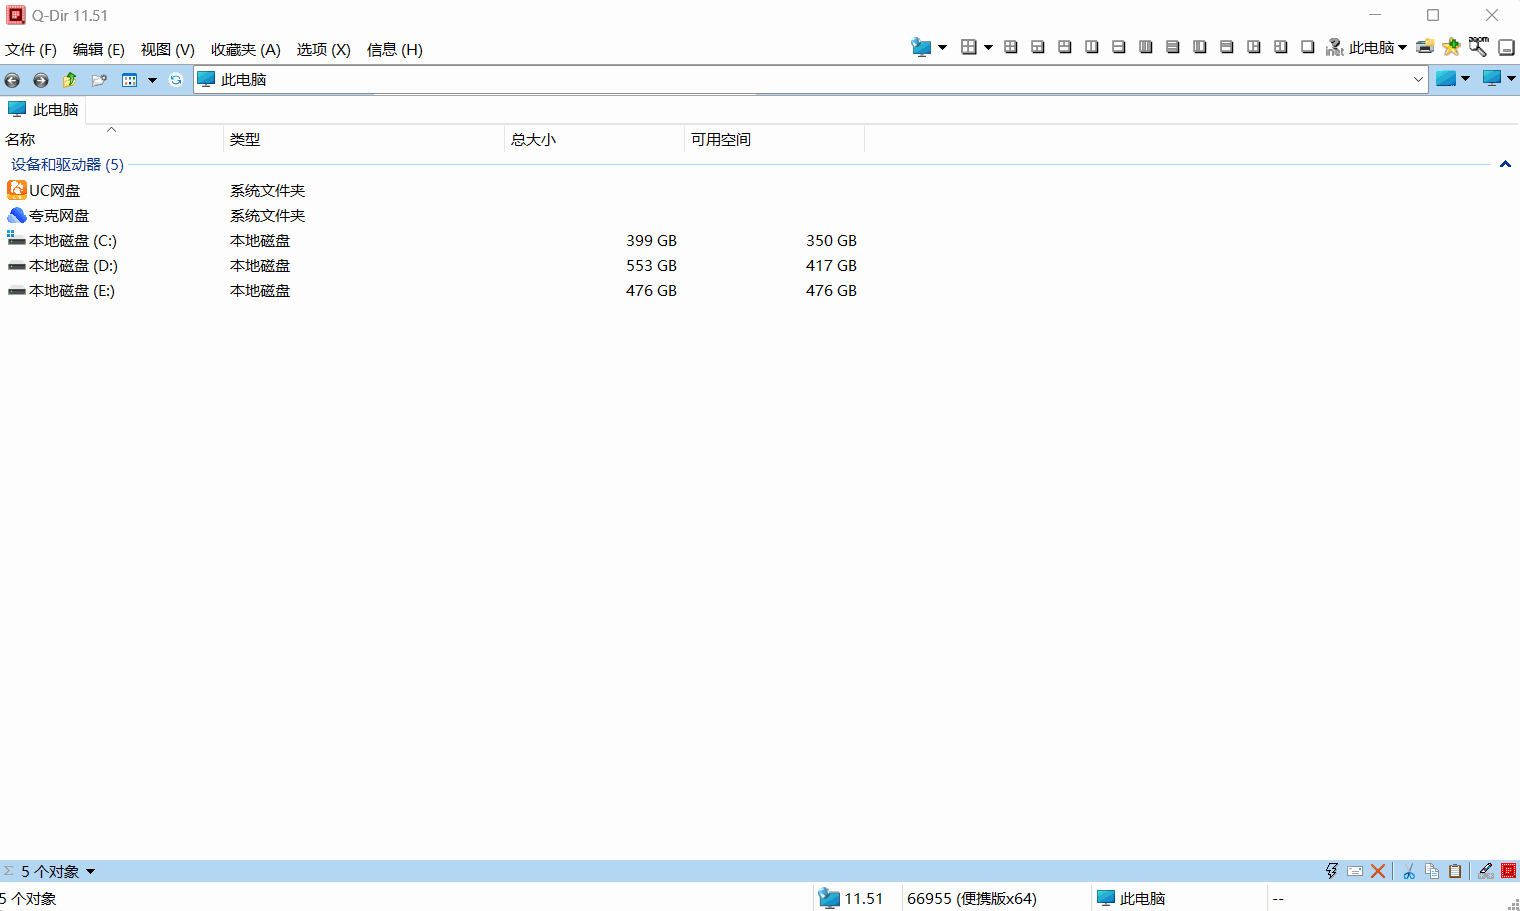Image resolution: width=1520 pixels, height=911 pixels.
Task: Switch to two side-by-side panes layout
Action: (1092, 47)
